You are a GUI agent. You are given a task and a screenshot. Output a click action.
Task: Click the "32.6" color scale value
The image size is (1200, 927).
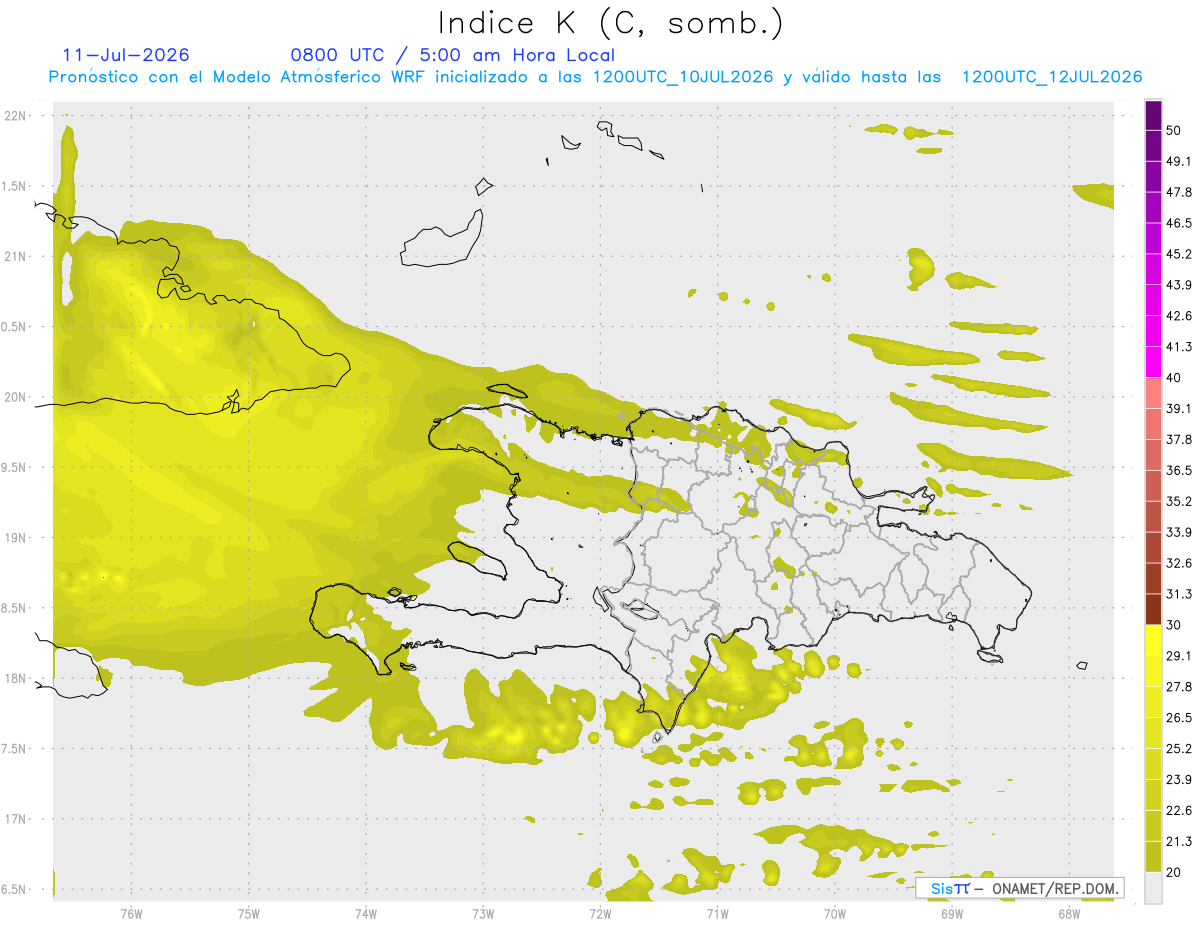1179,563
